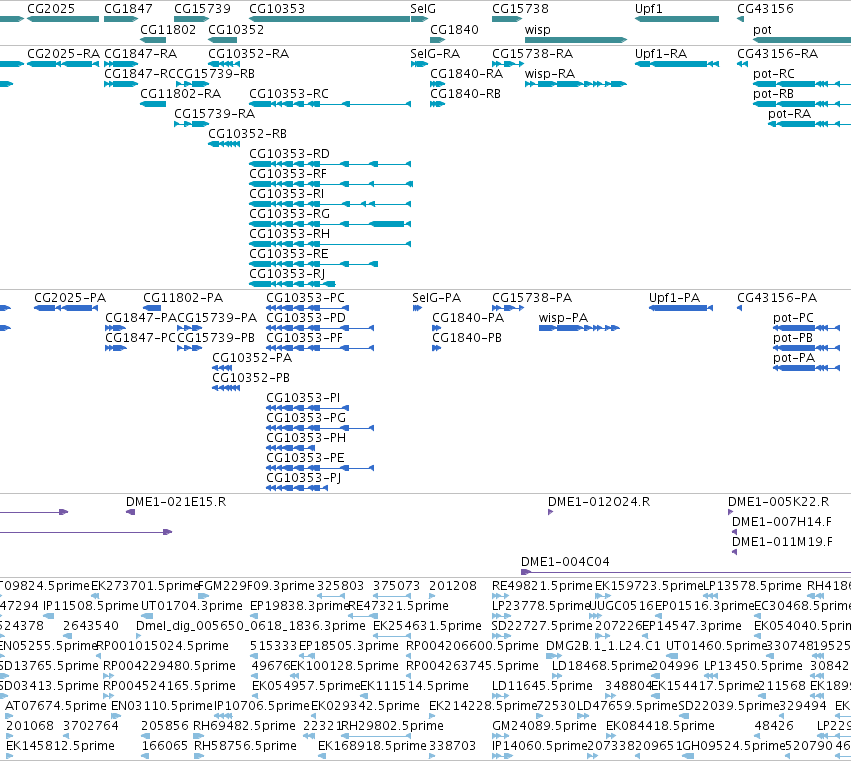The image size is (851, 761).
Task: Open the CG15739-RA transcript label
Action: 214,114
